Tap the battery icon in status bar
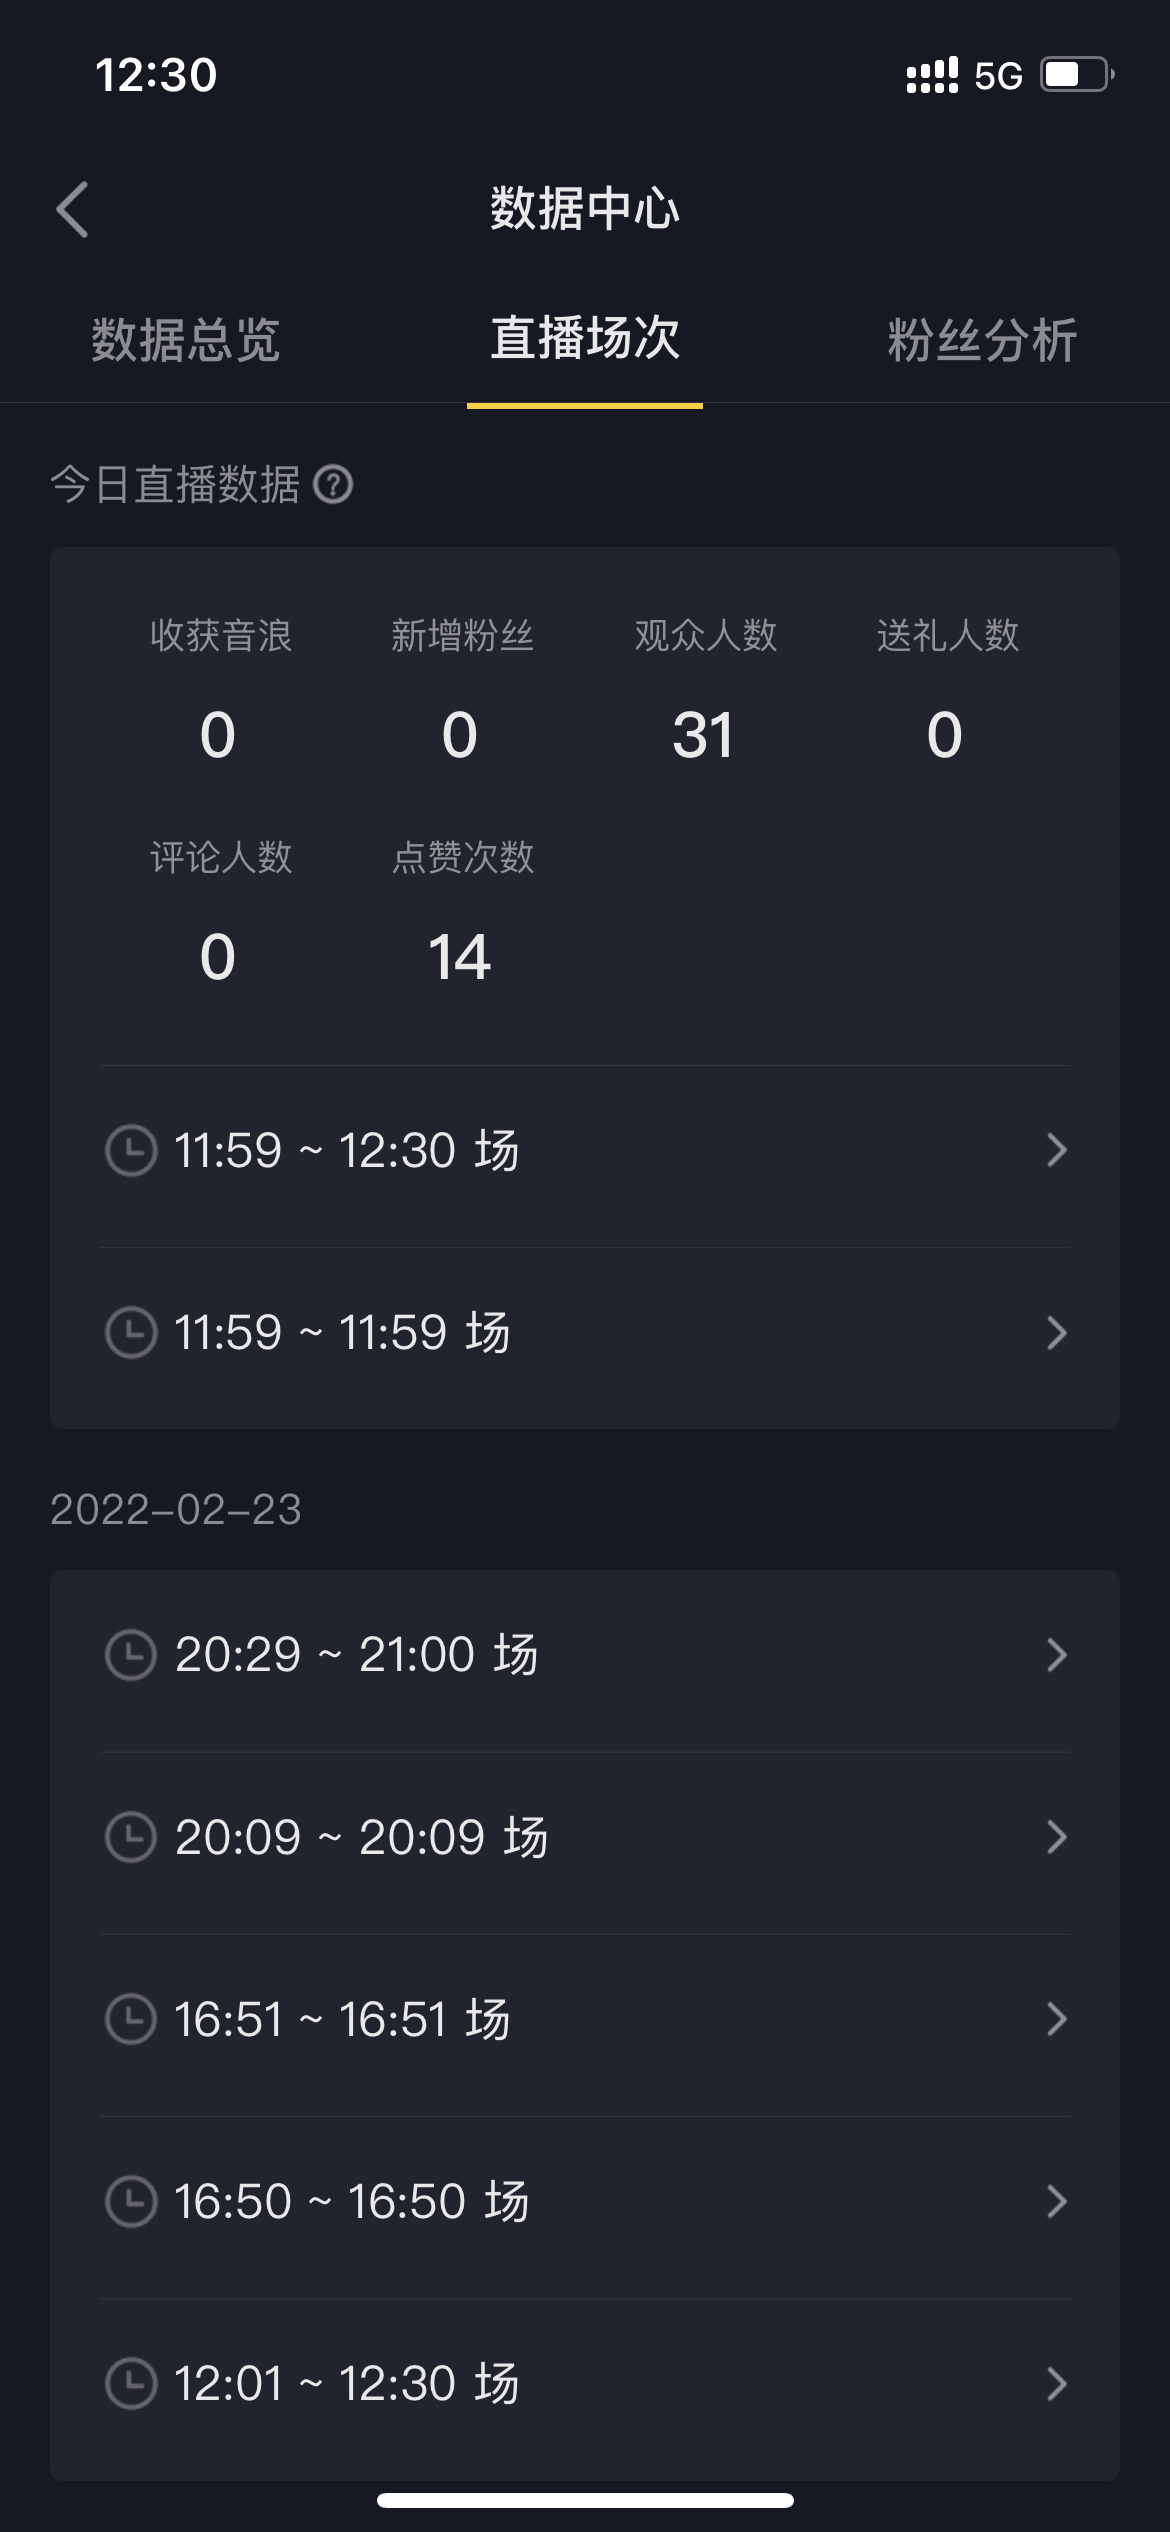Image resolution: width=1170 pixels, height=2532 pixels. pyautogui.click(x=1076, y=75)
